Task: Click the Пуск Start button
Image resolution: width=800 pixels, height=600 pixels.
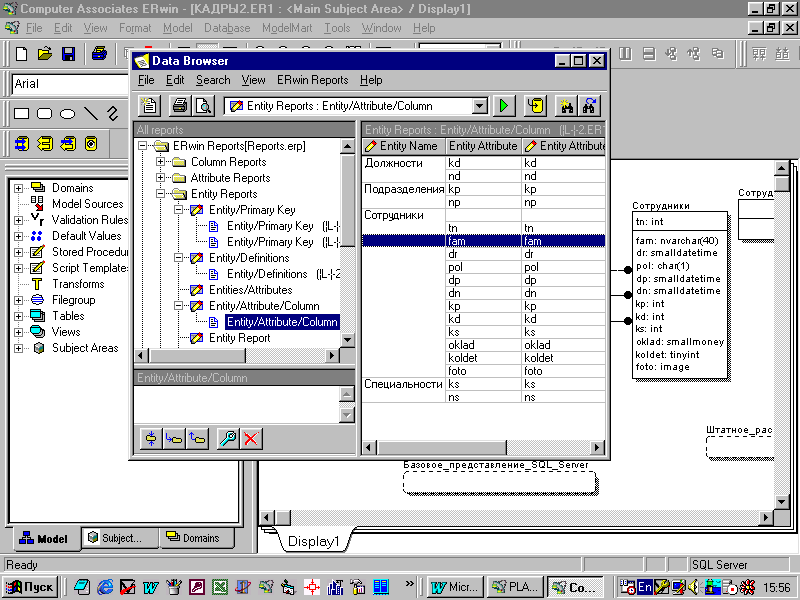Action: [x=30, y=587]
